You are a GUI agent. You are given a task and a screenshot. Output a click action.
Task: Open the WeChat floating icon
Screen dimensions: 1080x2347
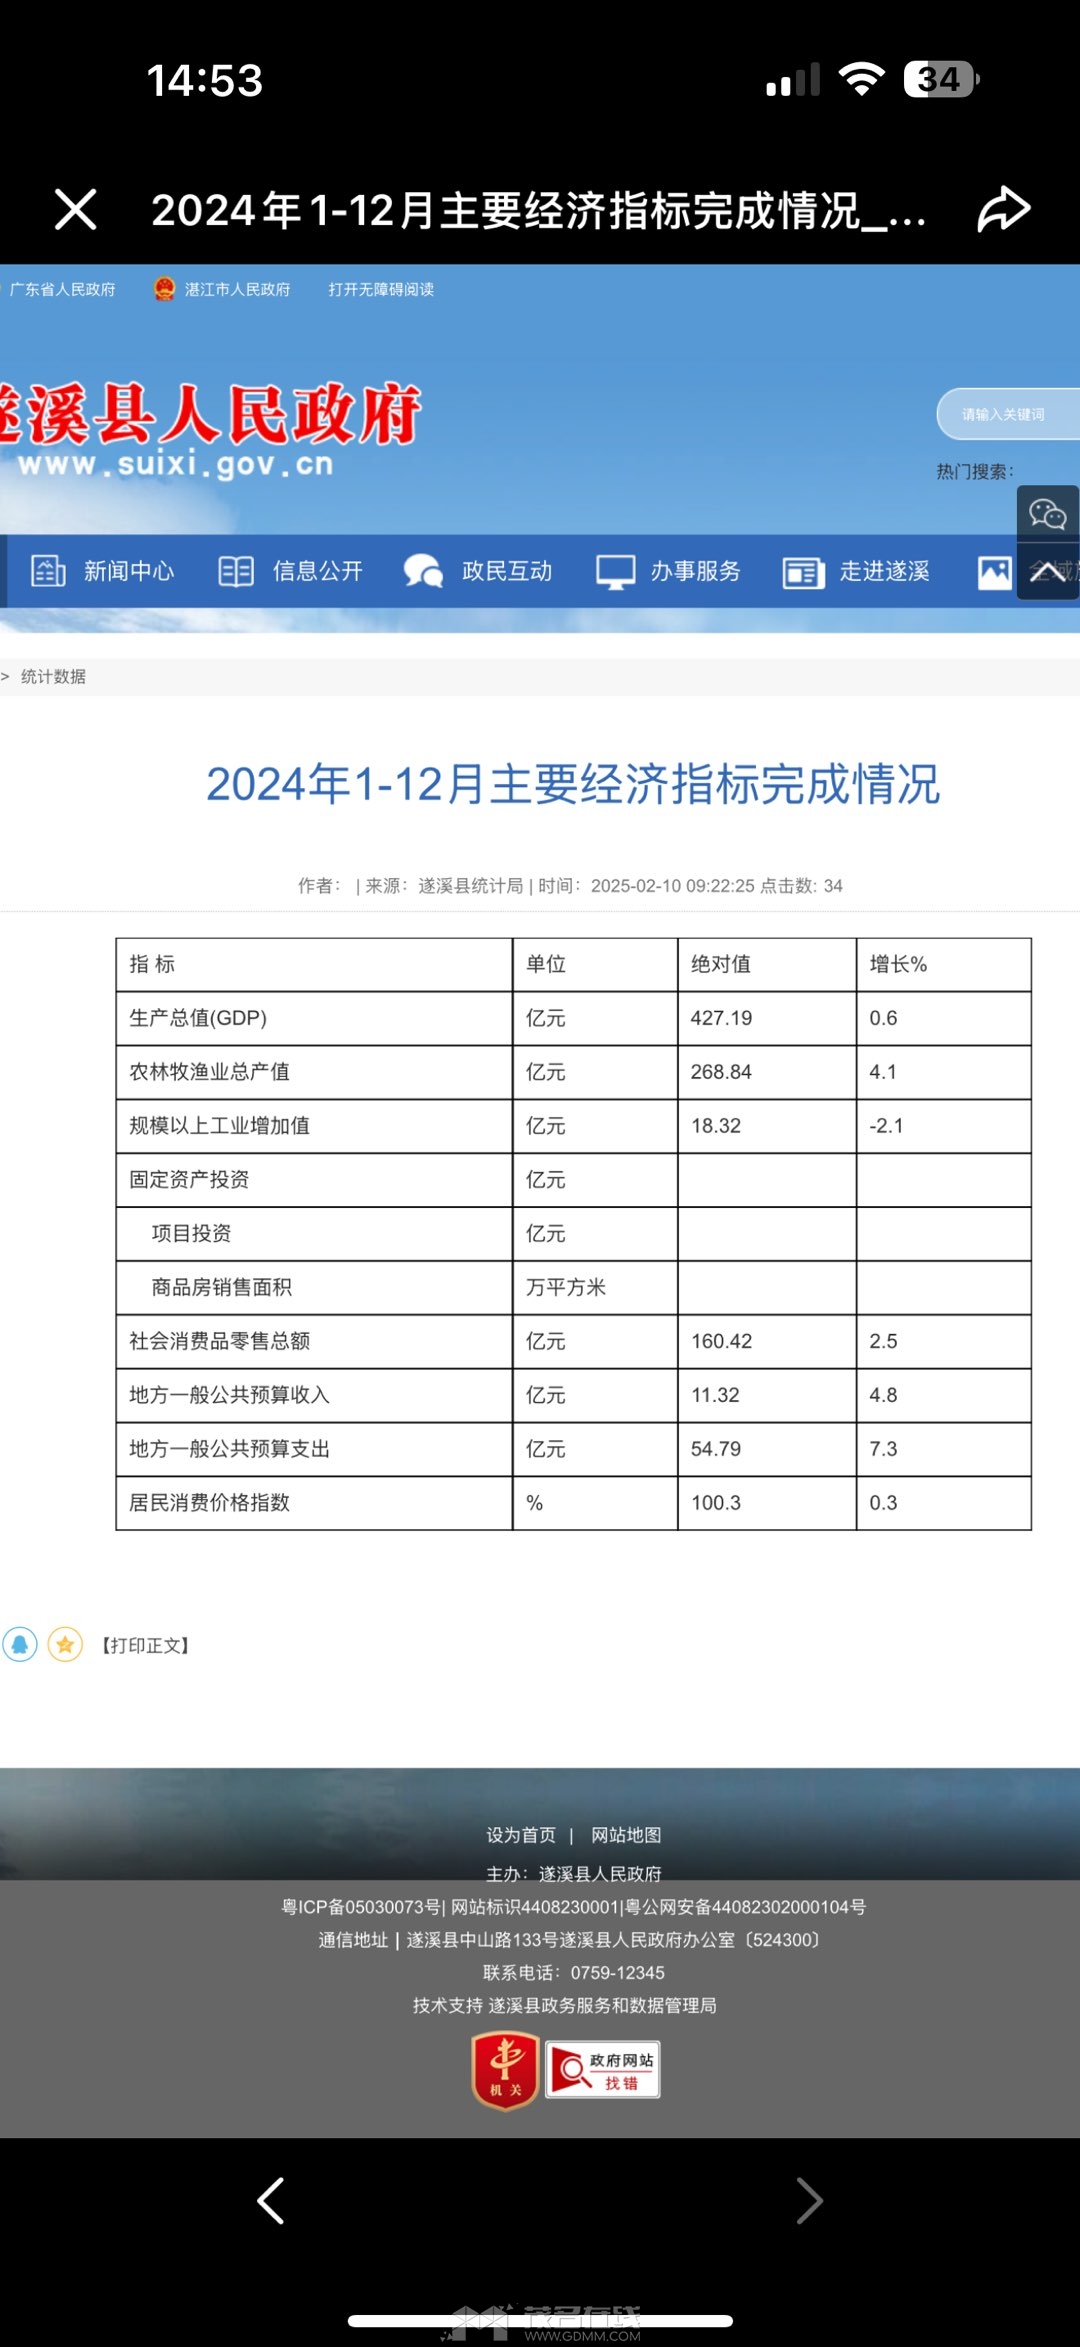(1047, 514)
